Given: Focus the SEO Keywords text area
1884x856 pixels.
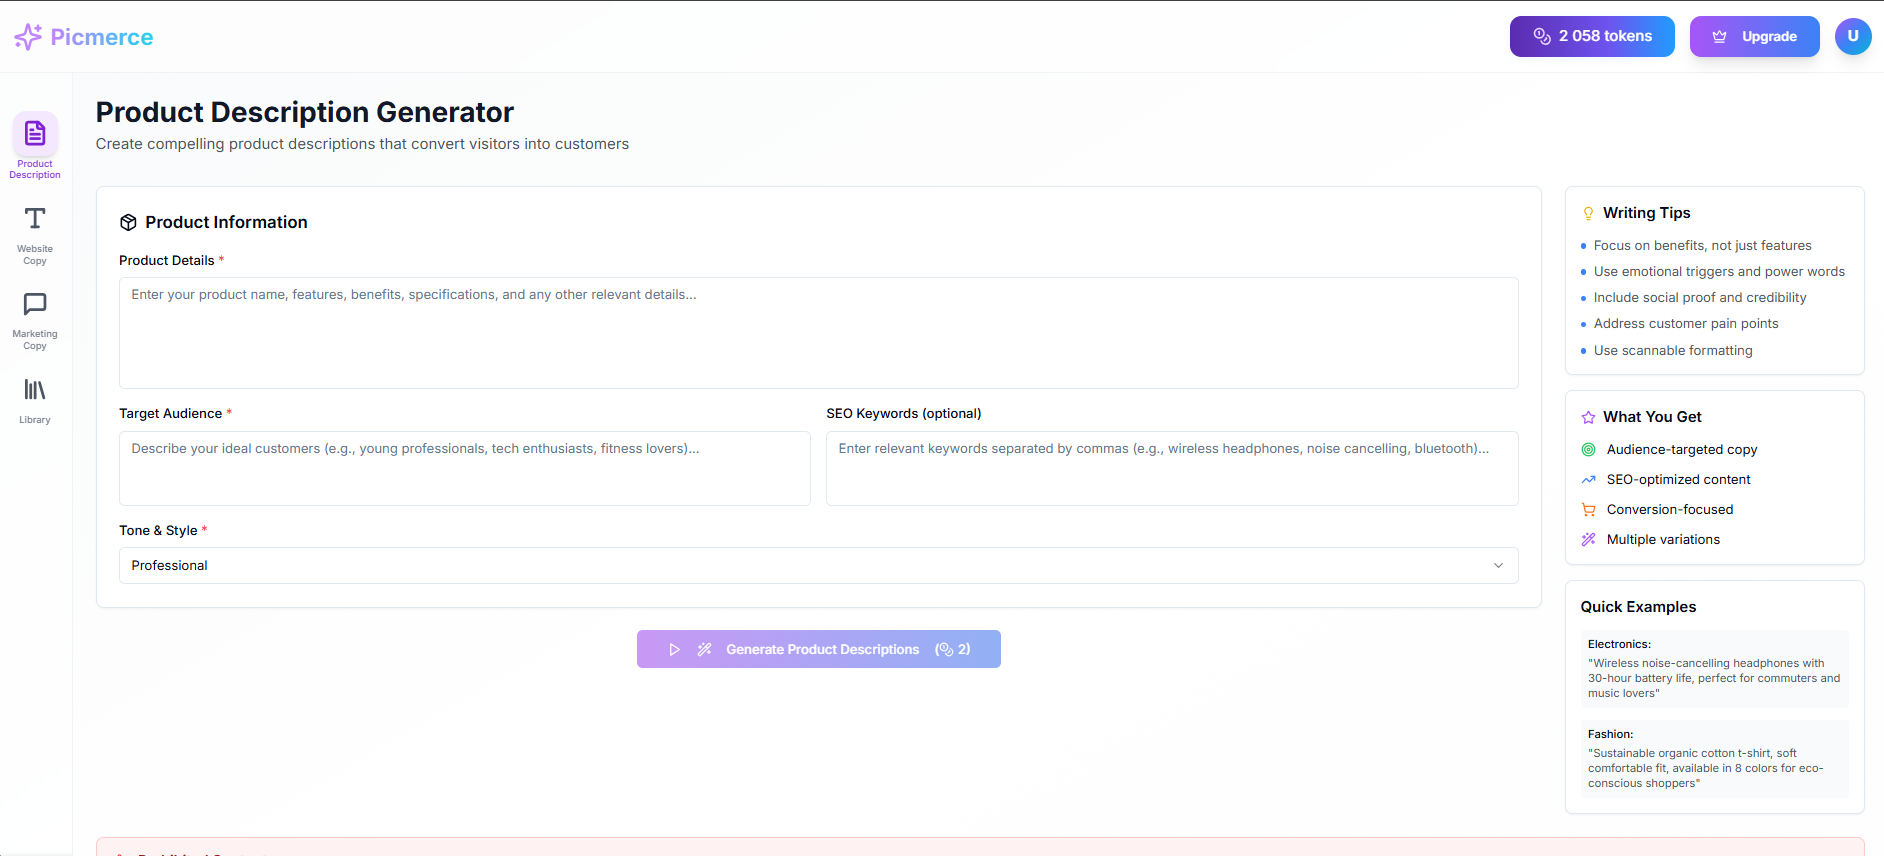Looking at the screenshot, I should [1172, 468].
